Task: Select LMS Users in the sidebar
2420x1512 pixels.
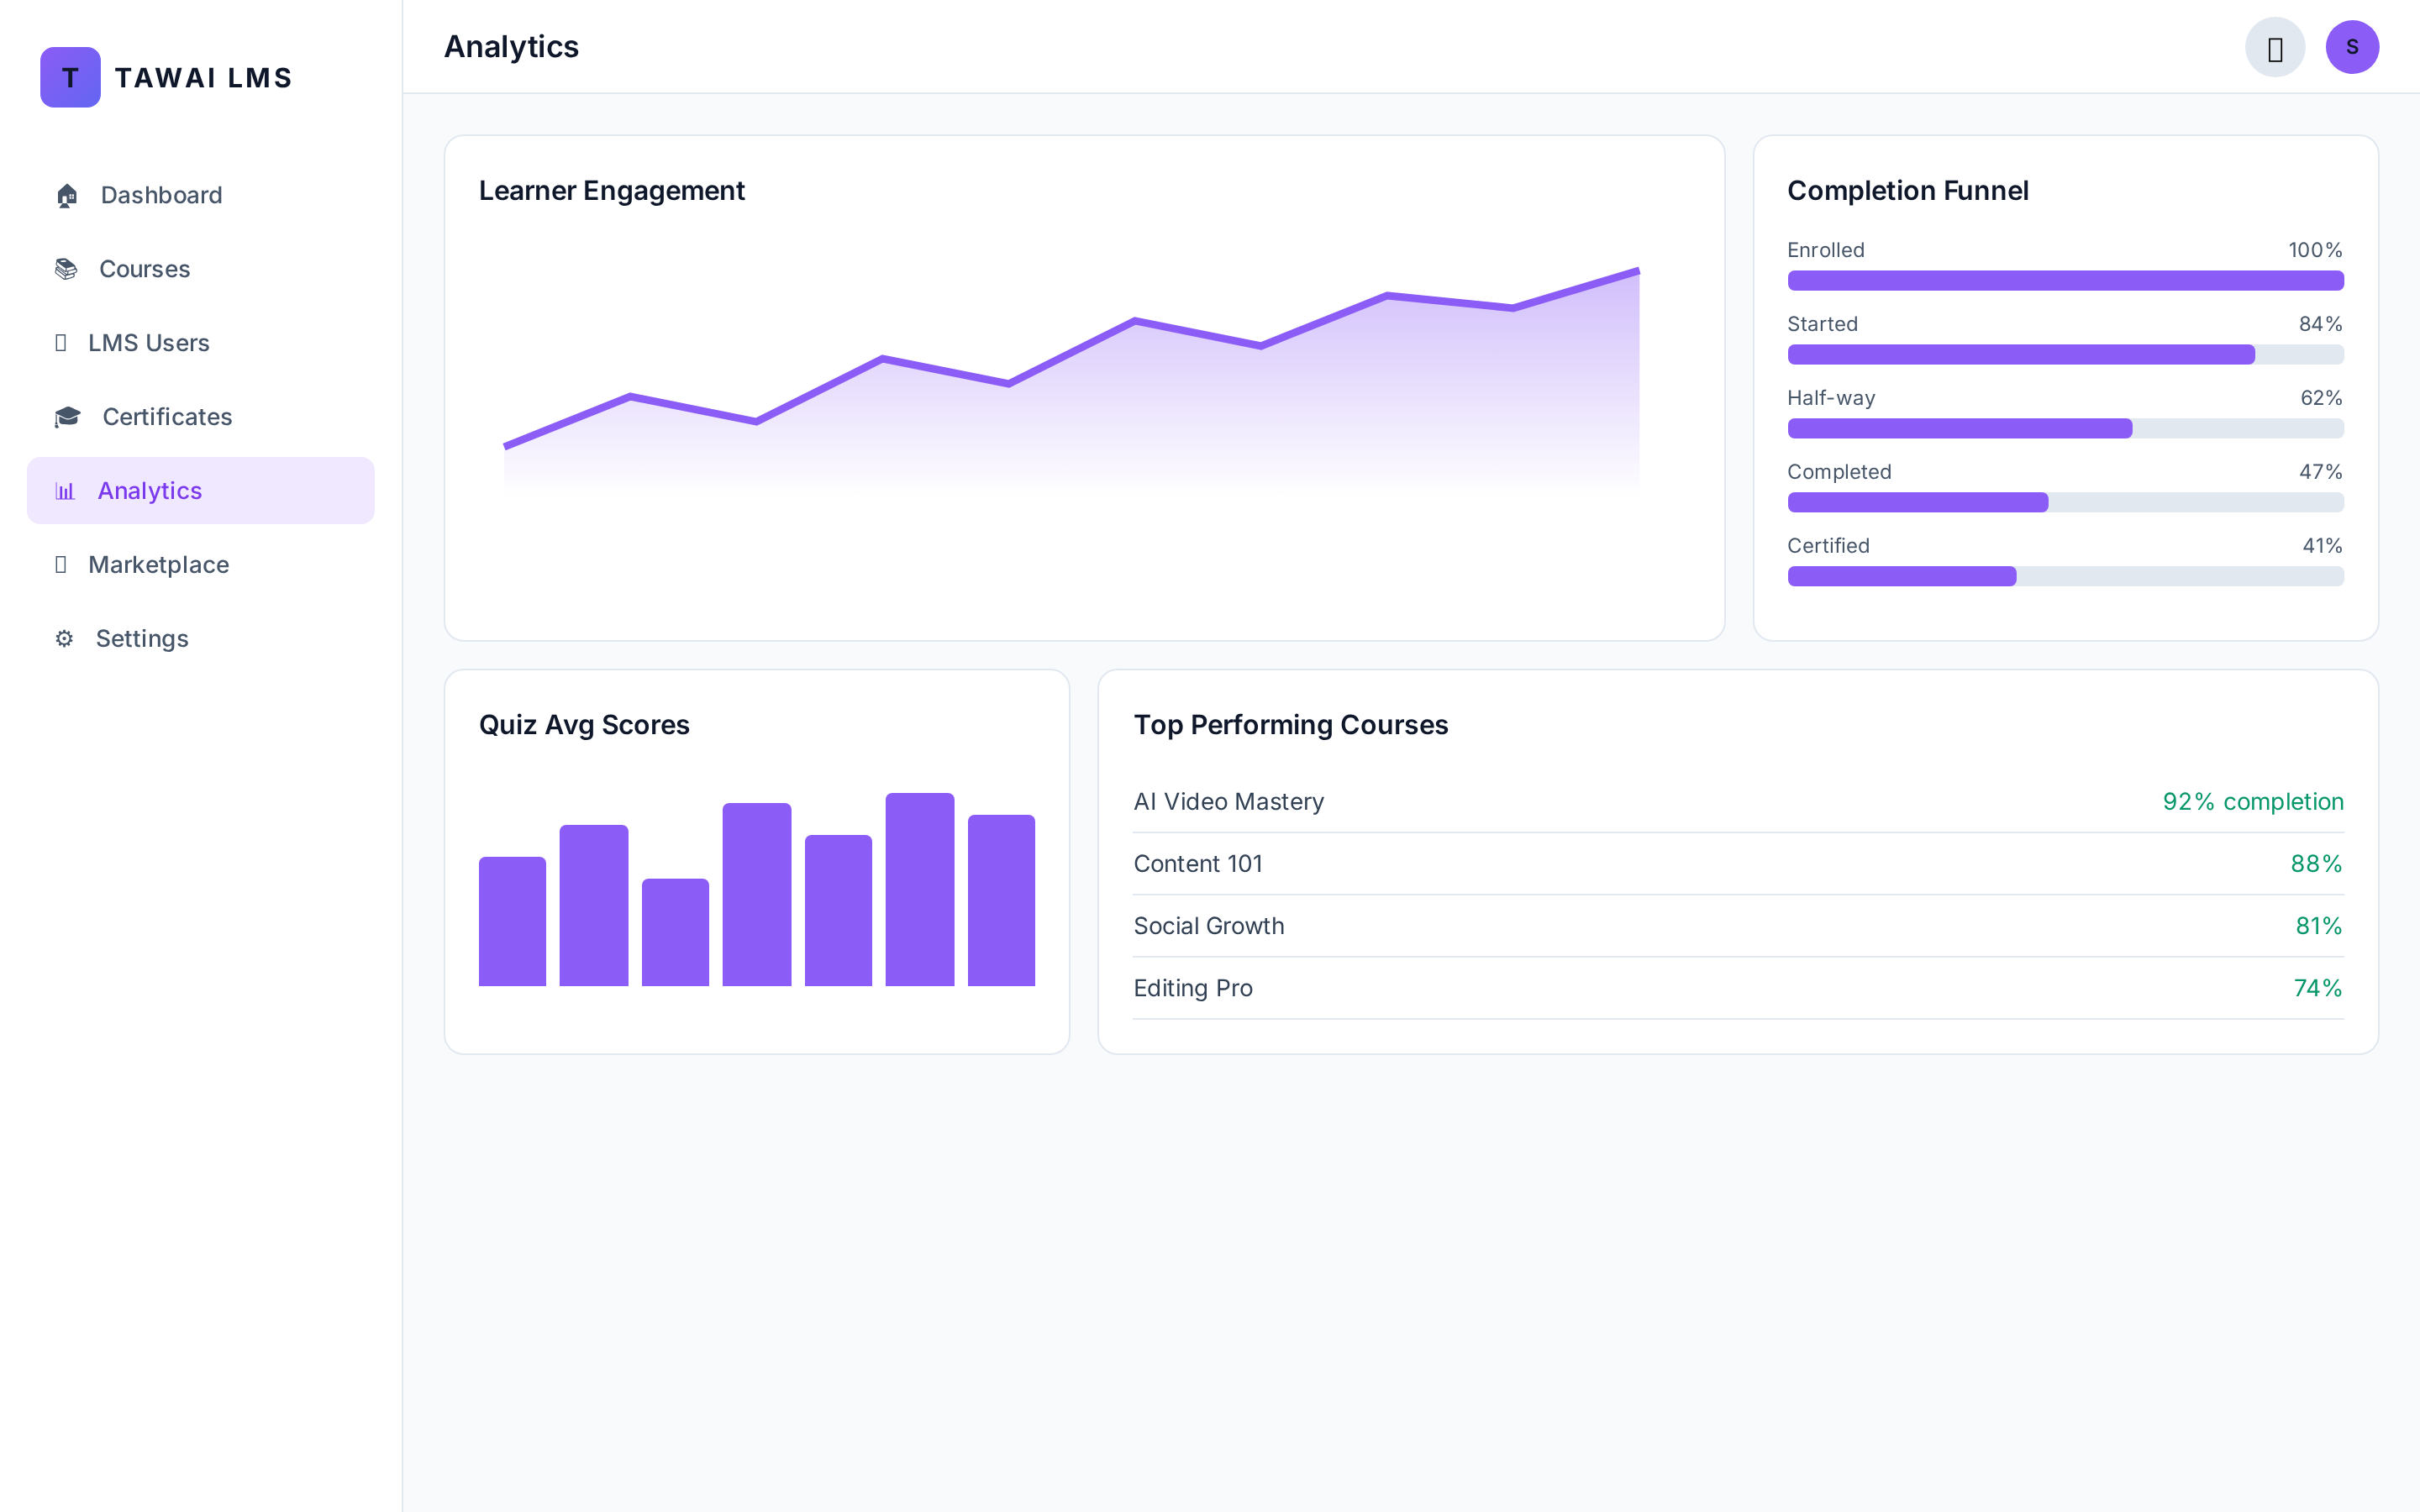Action: 201,343
